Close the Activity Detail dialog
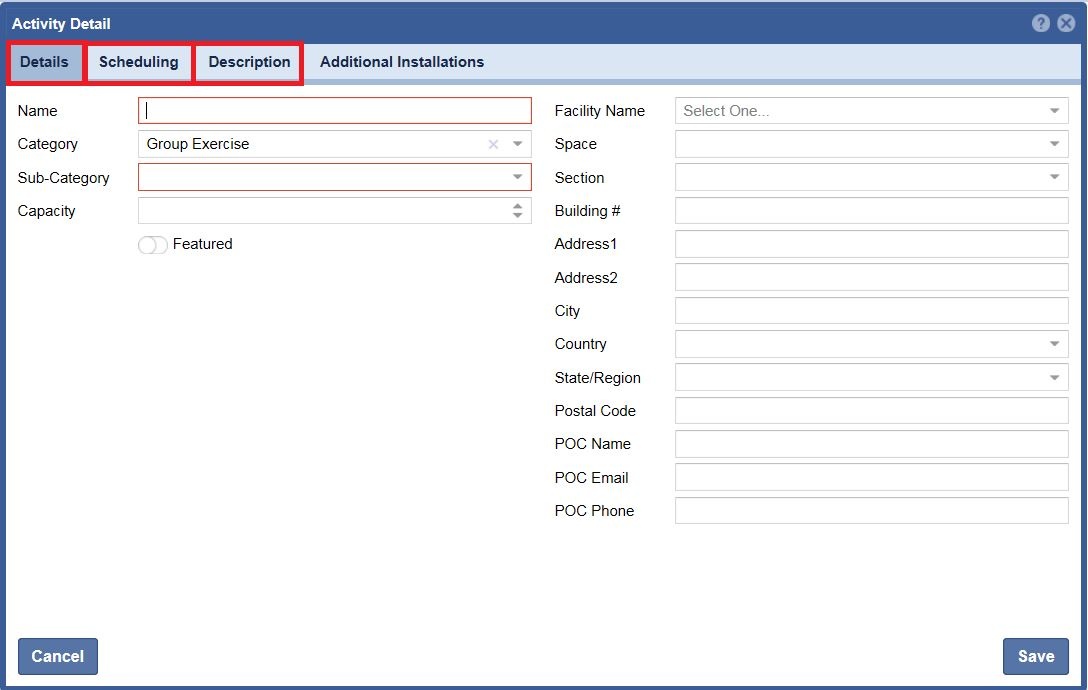 pyautogui.click(x=1066, y=23)
